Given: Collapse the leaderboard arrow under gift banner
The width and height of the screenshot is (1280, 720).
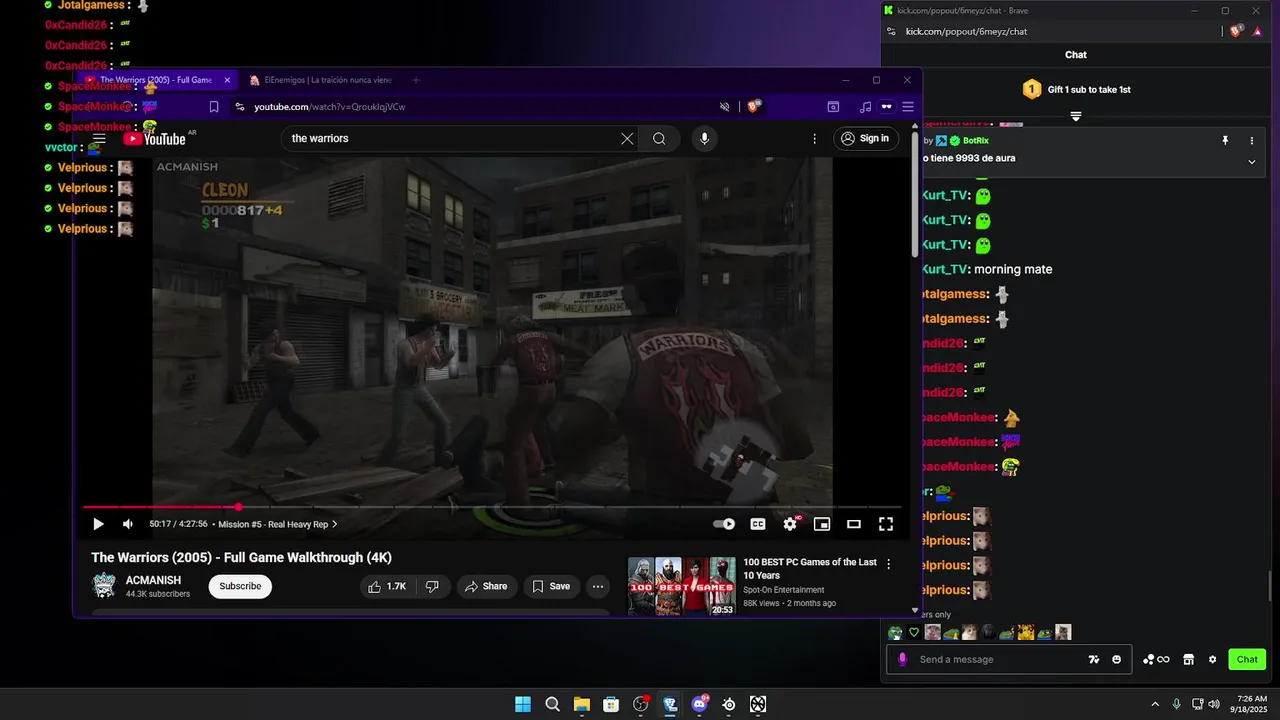Looking at the screenshot, I should 1076,117.
